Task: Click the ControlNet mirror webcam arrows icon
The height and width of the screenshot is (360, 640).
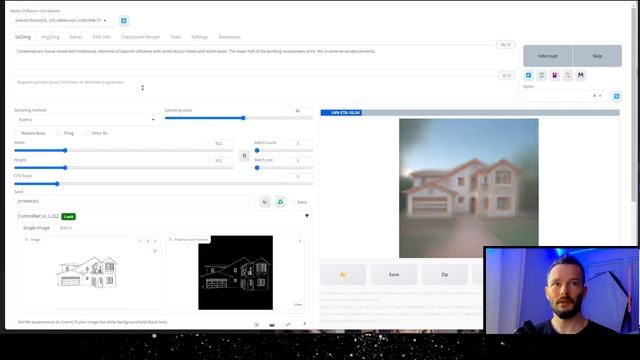Action: [288, 324]
